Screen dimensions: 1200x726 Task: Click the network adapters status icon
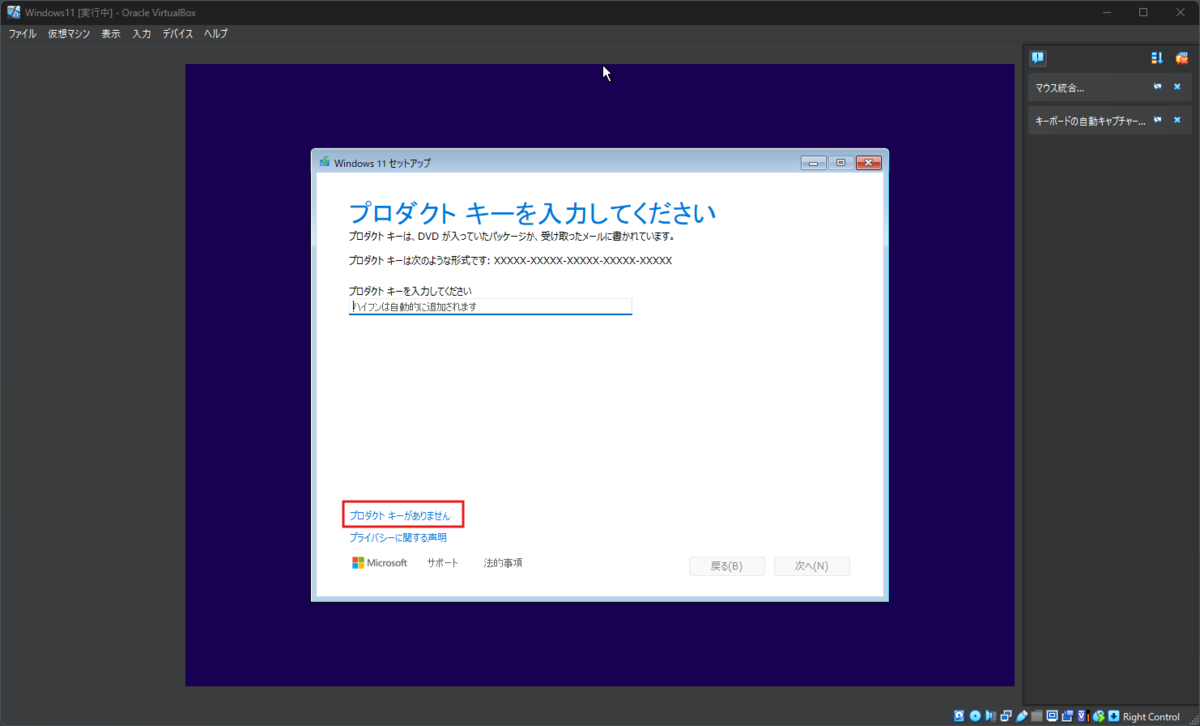point(1006,716)
